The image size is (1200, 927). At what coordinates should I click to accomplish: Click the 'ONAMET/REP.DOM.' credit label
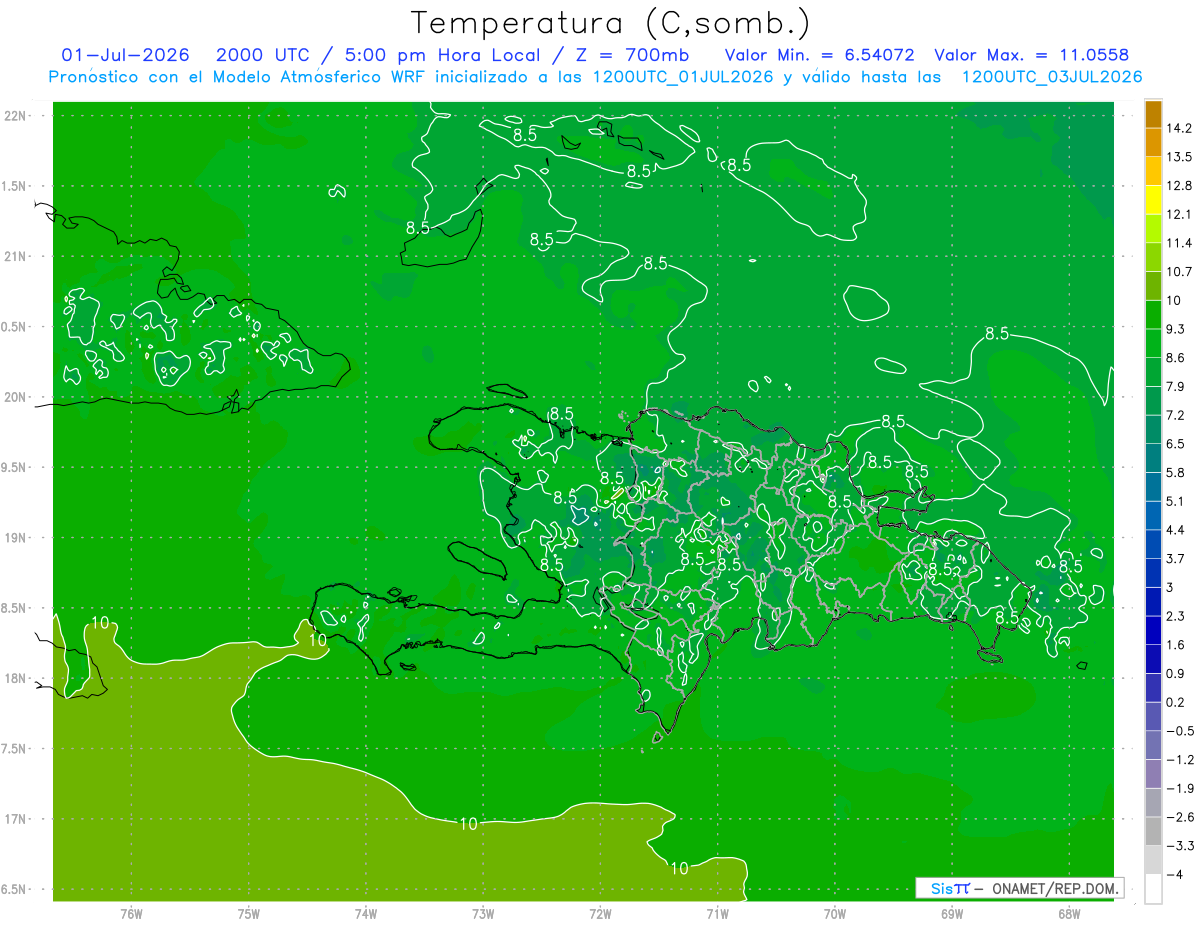1053,888
